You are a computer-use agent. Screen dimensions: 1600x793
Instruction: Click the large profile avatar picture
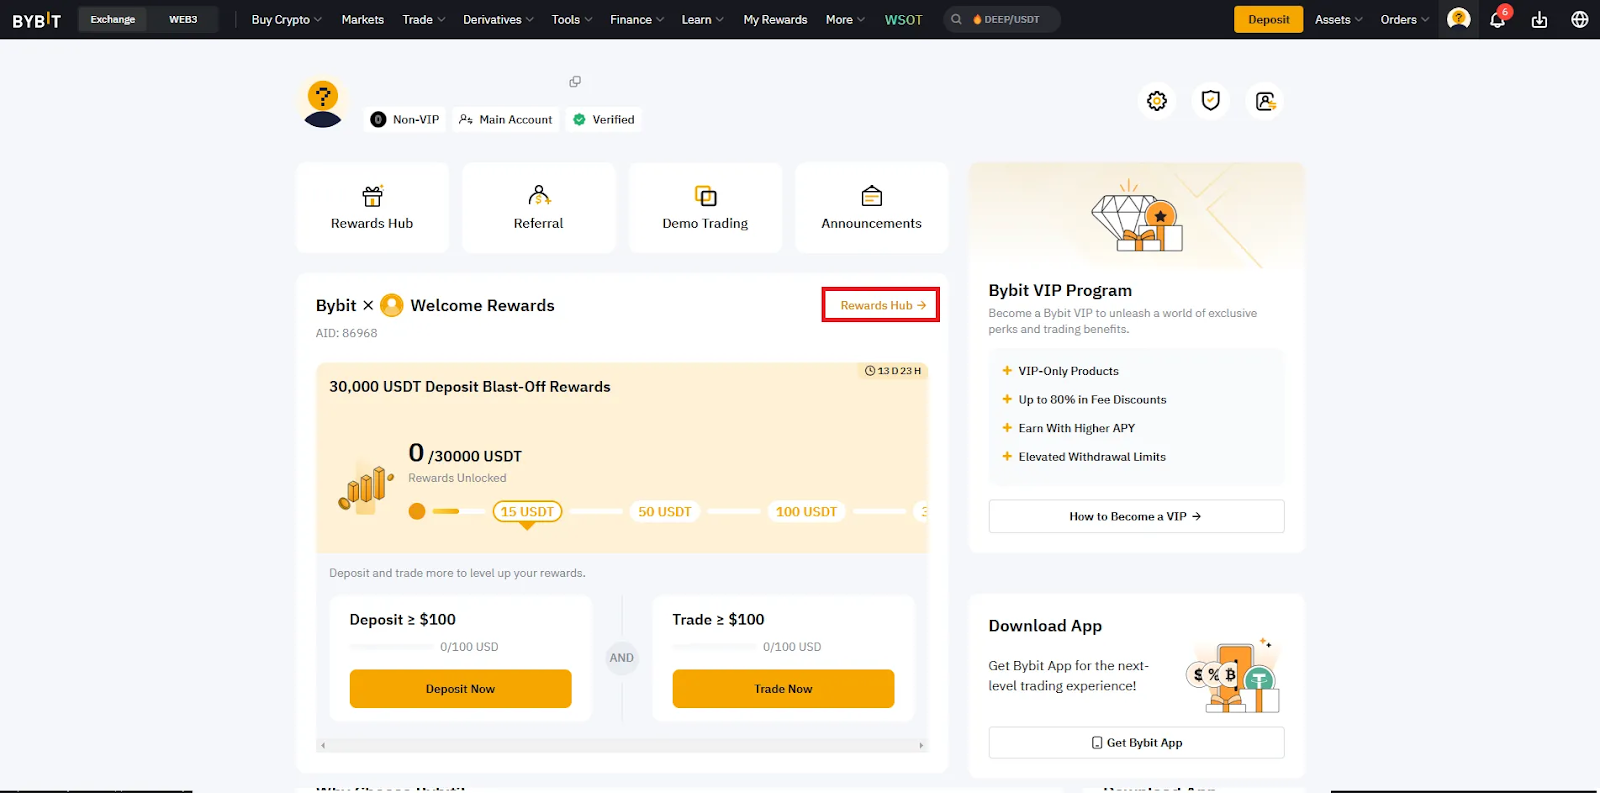(x=322, y=104)
